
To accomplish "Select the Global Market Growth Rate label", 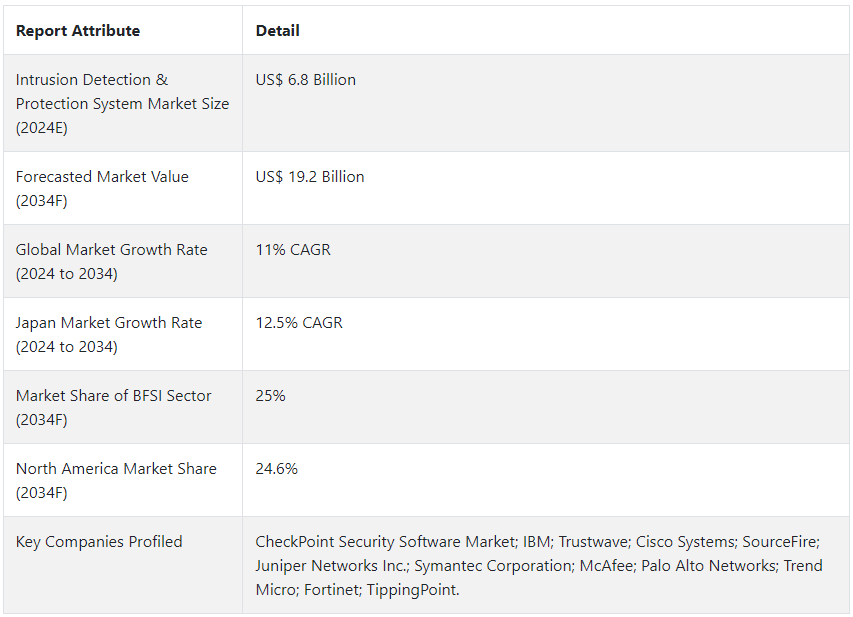I will [x=112, y=261].
